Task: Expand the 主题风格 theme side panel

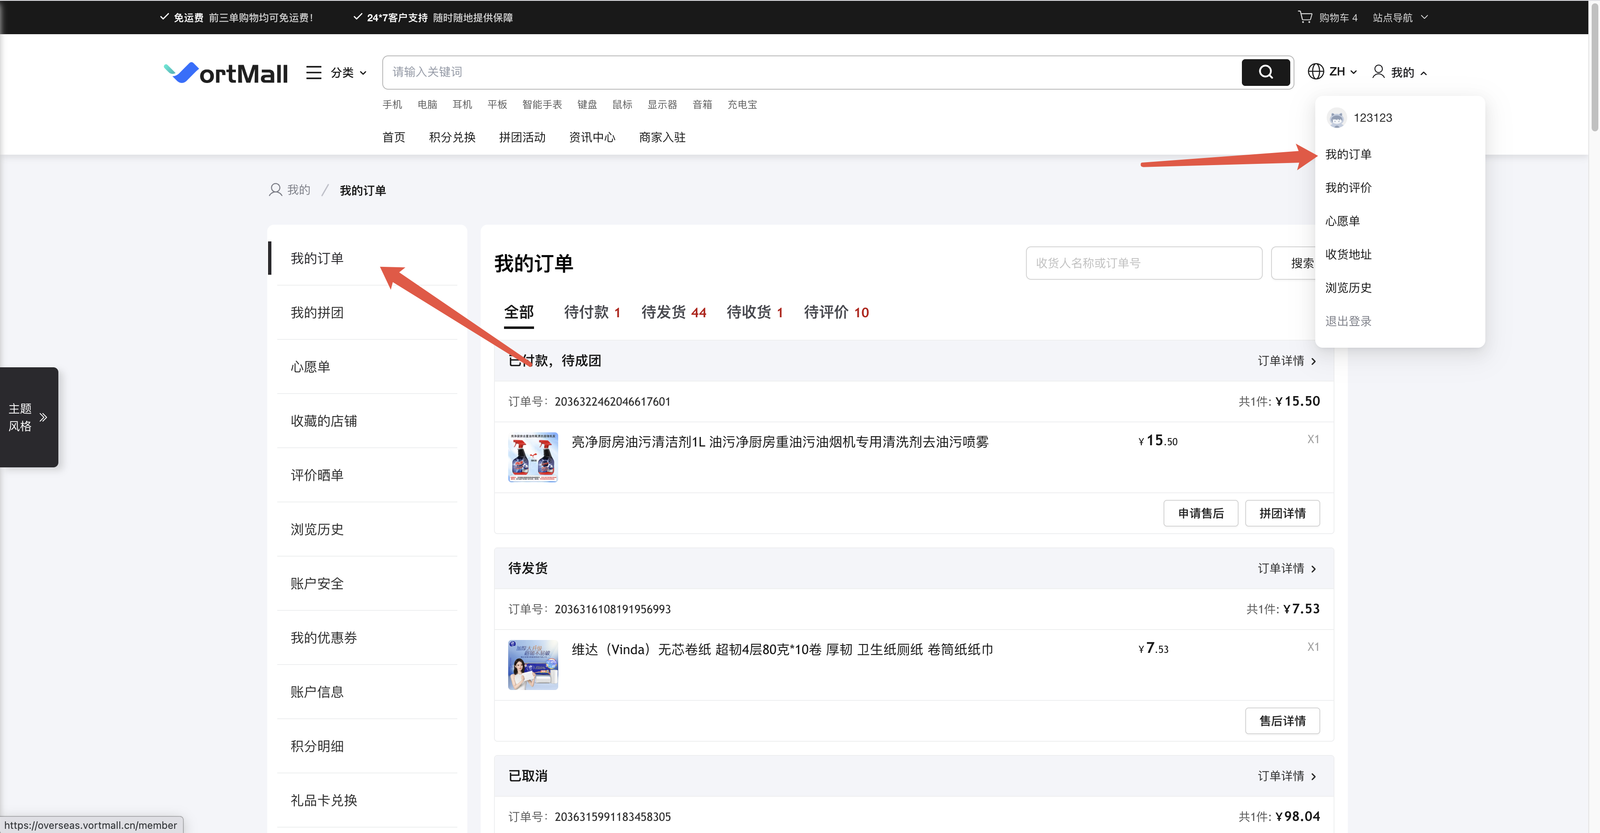Action: tap(29, 417)
